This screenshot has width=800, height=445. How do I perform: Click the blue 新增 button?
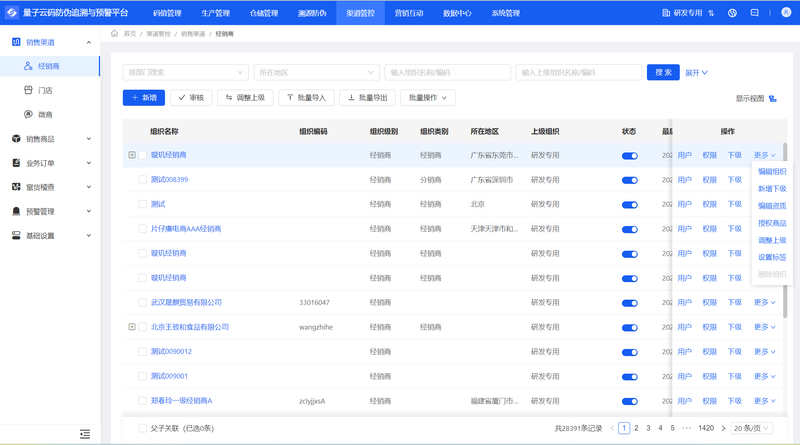[144, 98]
